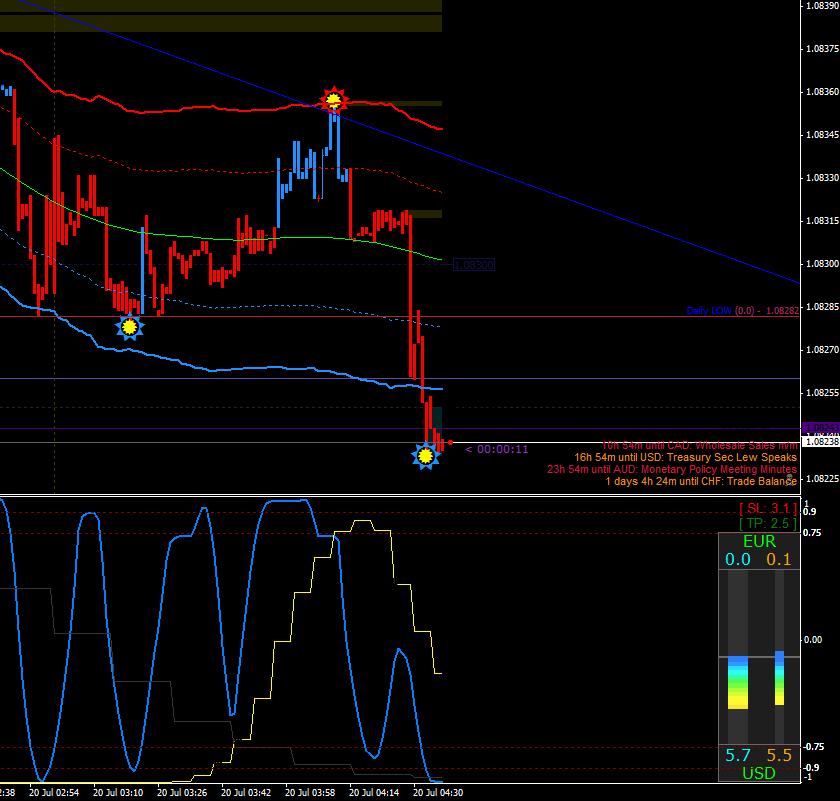The width and height of the screenshot is (840, 801).
Task: Select the [ TP: 2.5 ] label
Action: (768, 523)
